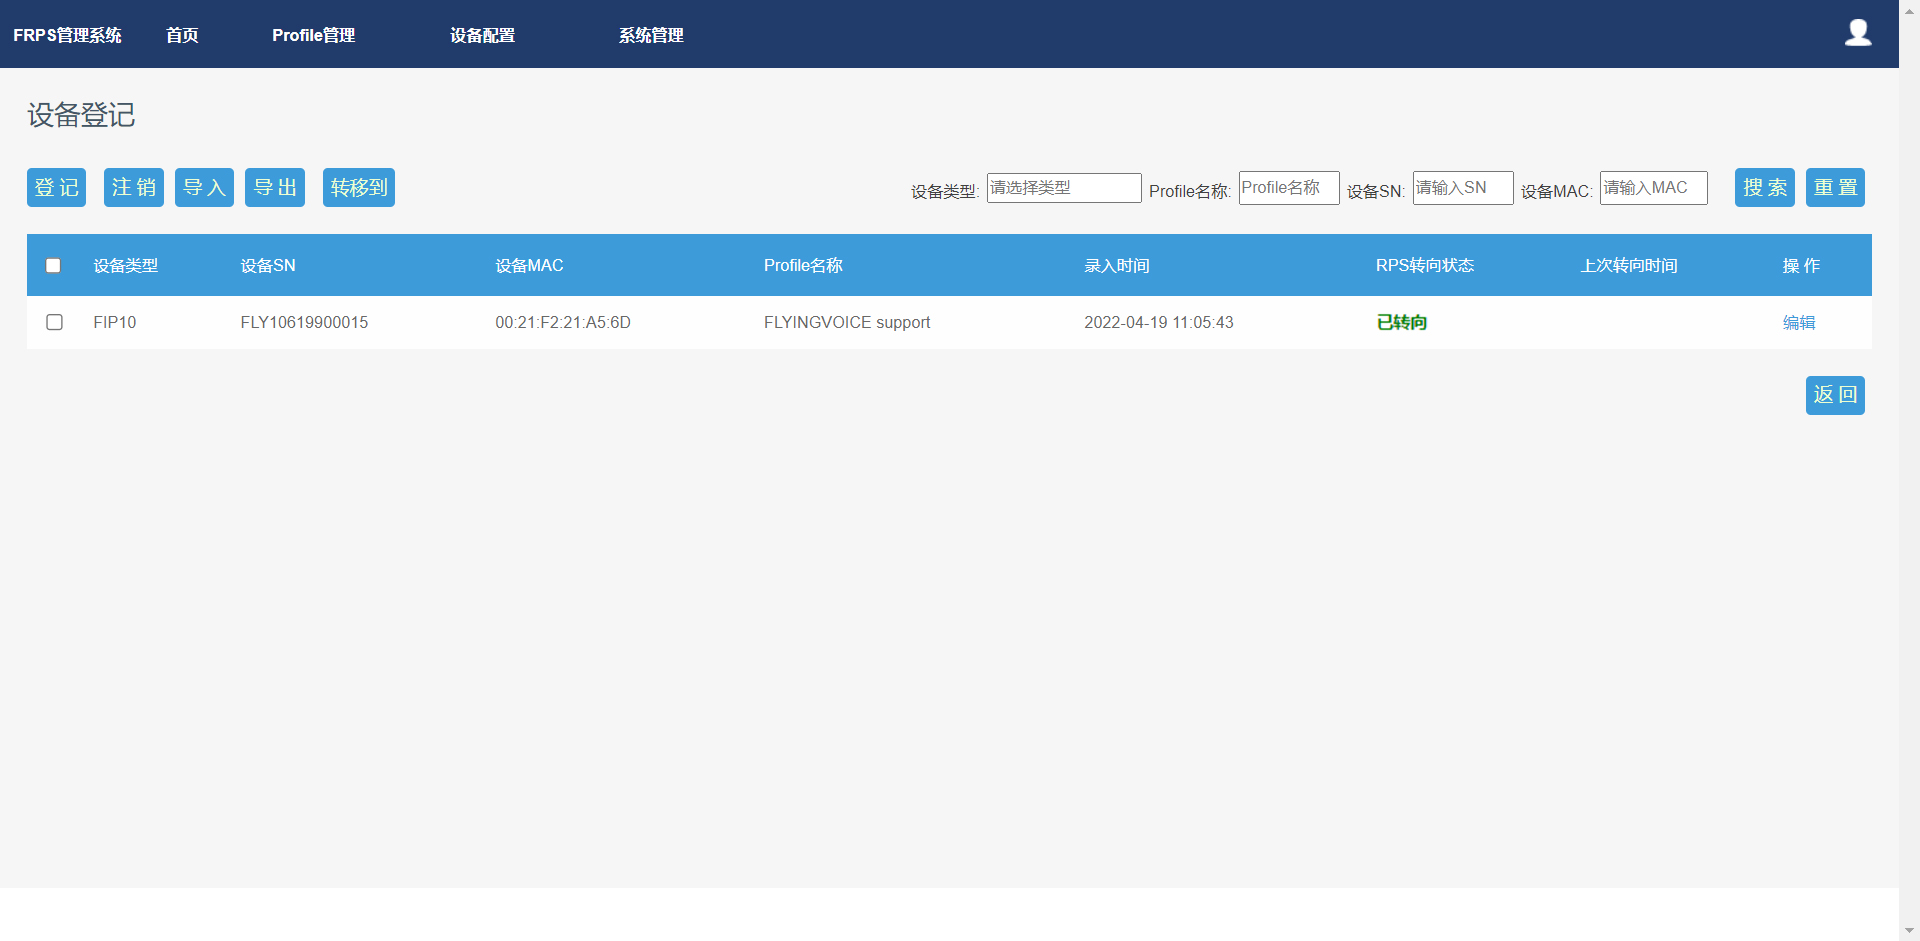The image size is (1920, 941).
Task: Click 编辑 link for FIP10 device
Action: click(1798, 322)
